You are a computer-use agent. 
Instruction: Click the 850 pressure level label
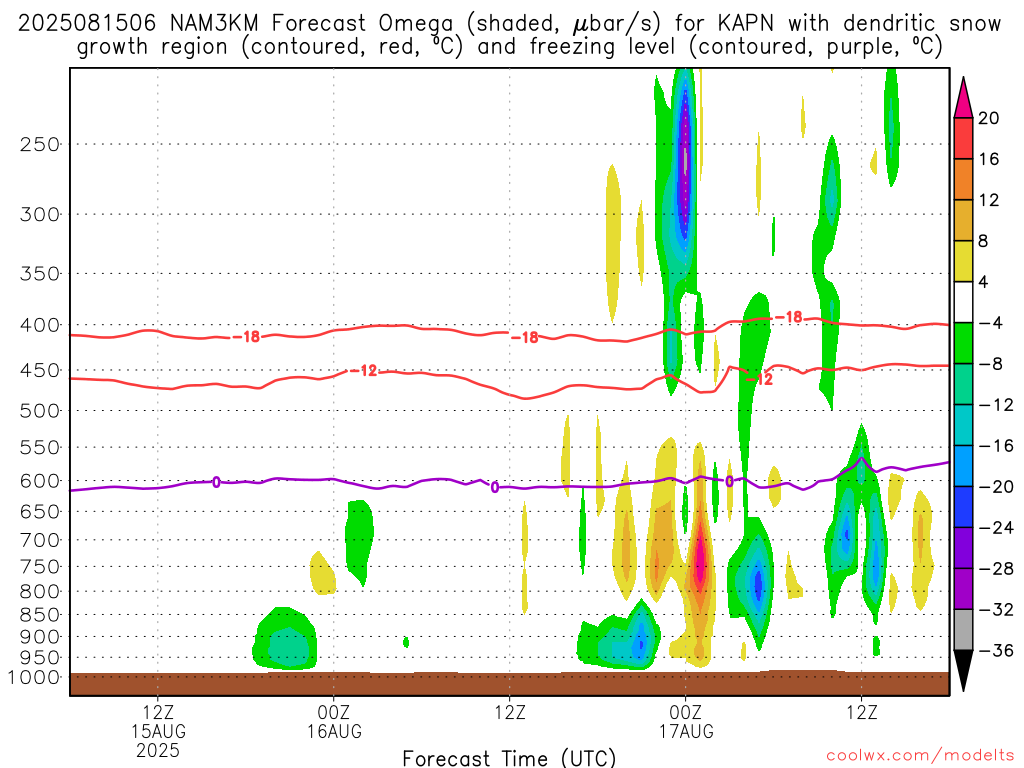tap(40, 615)
